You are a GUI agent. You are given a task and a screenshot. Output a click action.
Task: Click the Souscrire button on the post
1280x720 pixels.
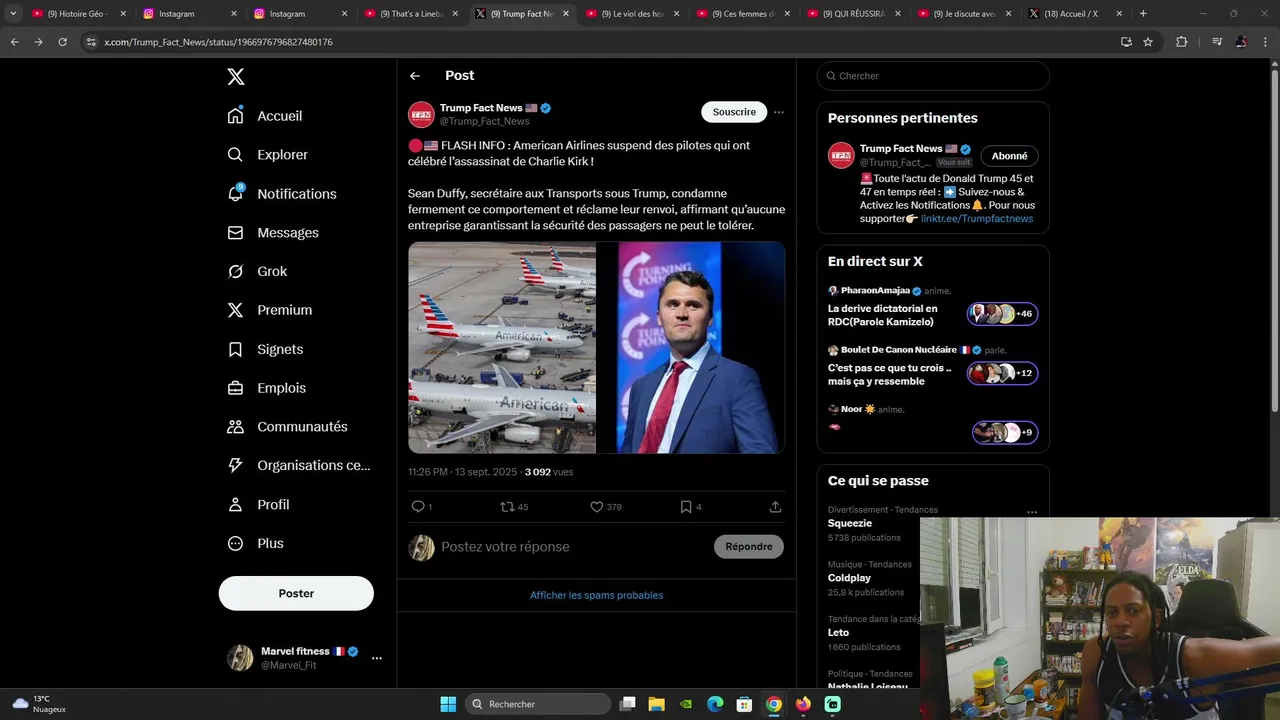(734, 112)
